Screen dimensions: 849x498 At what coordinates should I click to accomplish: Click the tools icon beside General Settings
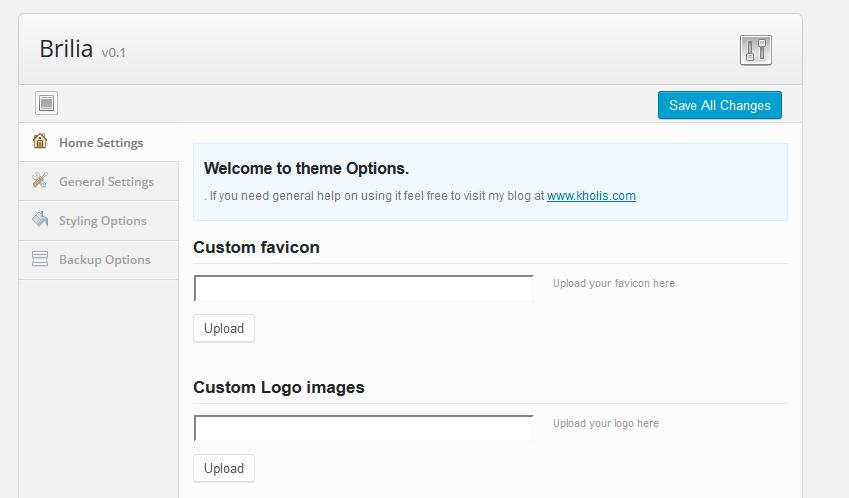tap(40, 181)
